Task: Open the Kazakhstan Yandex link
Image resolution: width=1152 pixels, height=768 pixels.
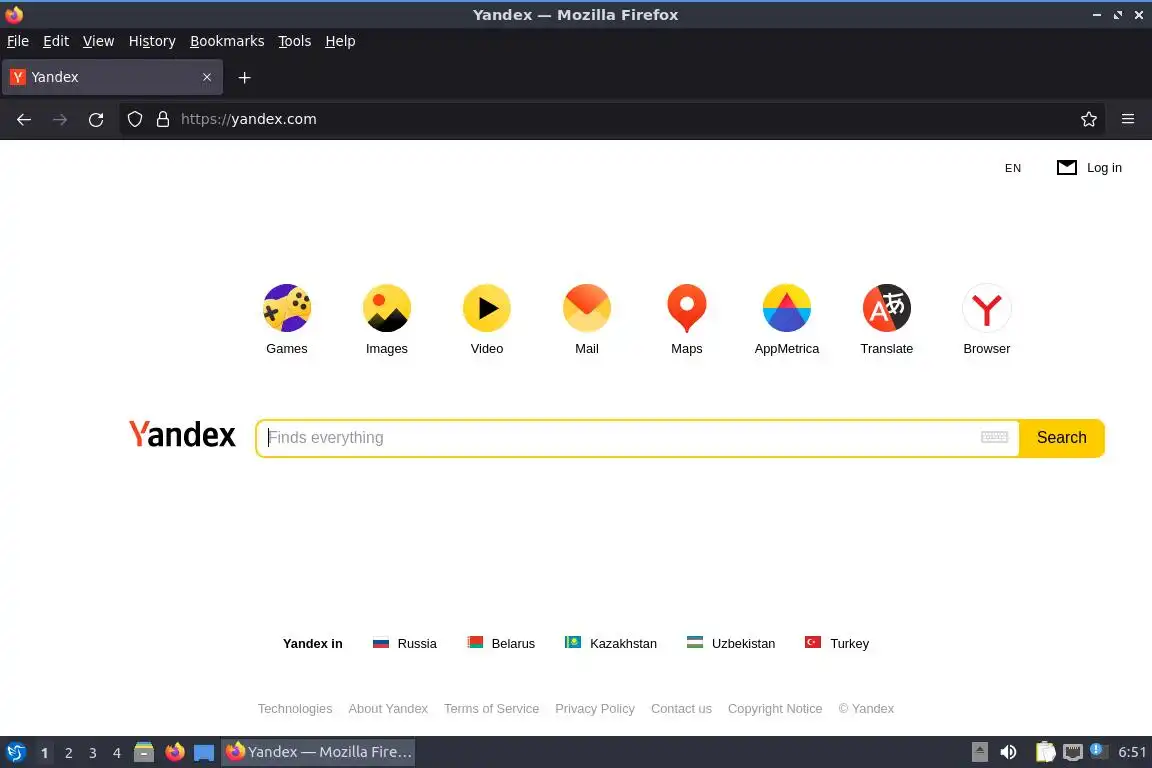Action: pos(611,643)
